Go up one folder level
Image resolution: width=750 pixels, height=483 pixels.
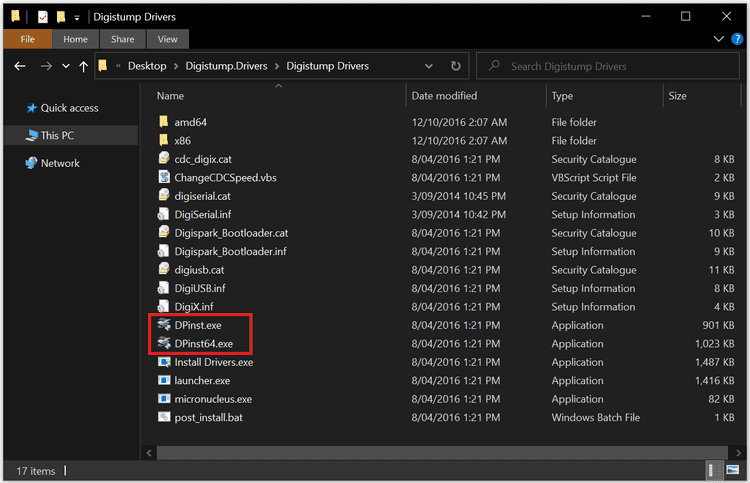[84, 66]
